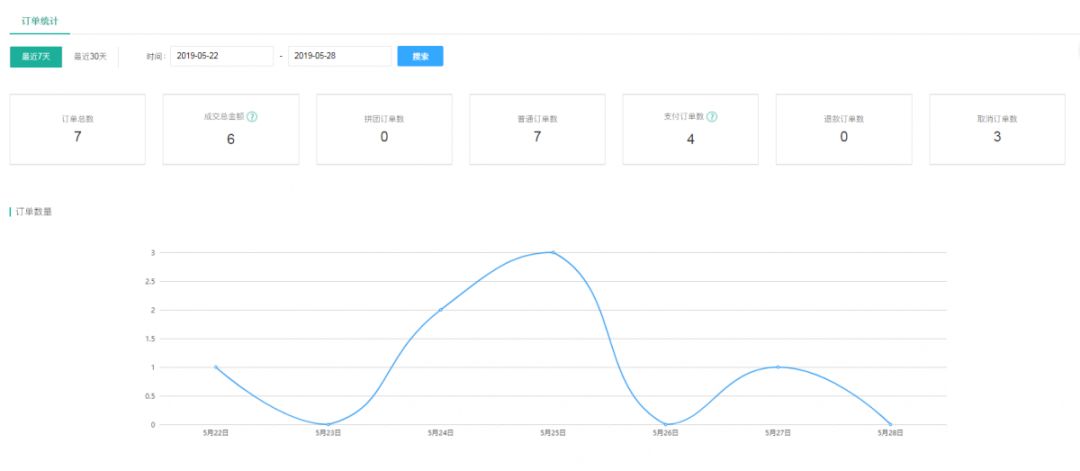Viewport: 1080px width, 471px height.
Task: Click the 支付订单数 stat card
Action: (690, 130)
